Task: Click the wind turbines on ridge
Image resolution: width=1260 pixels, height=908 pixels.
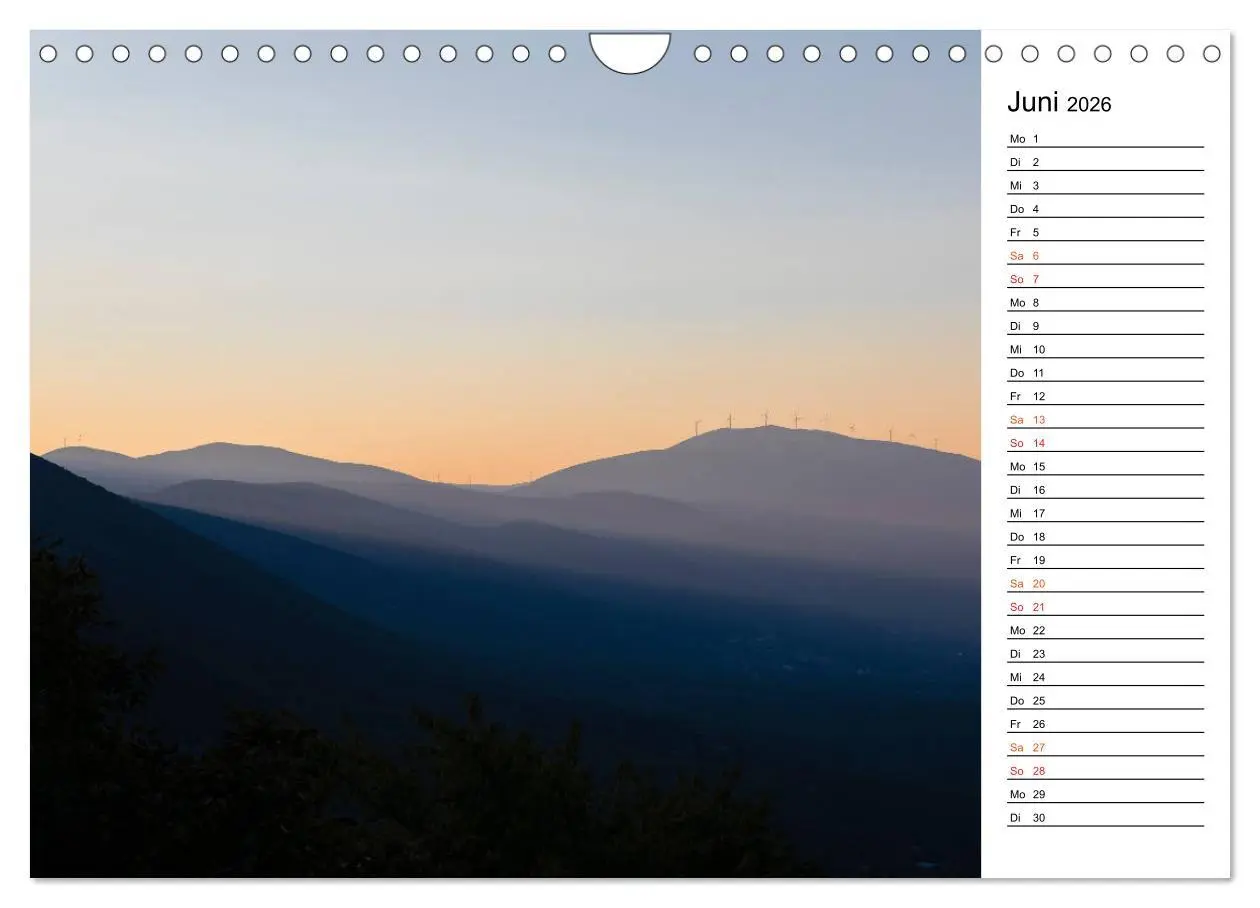Action: pos(815,425)
